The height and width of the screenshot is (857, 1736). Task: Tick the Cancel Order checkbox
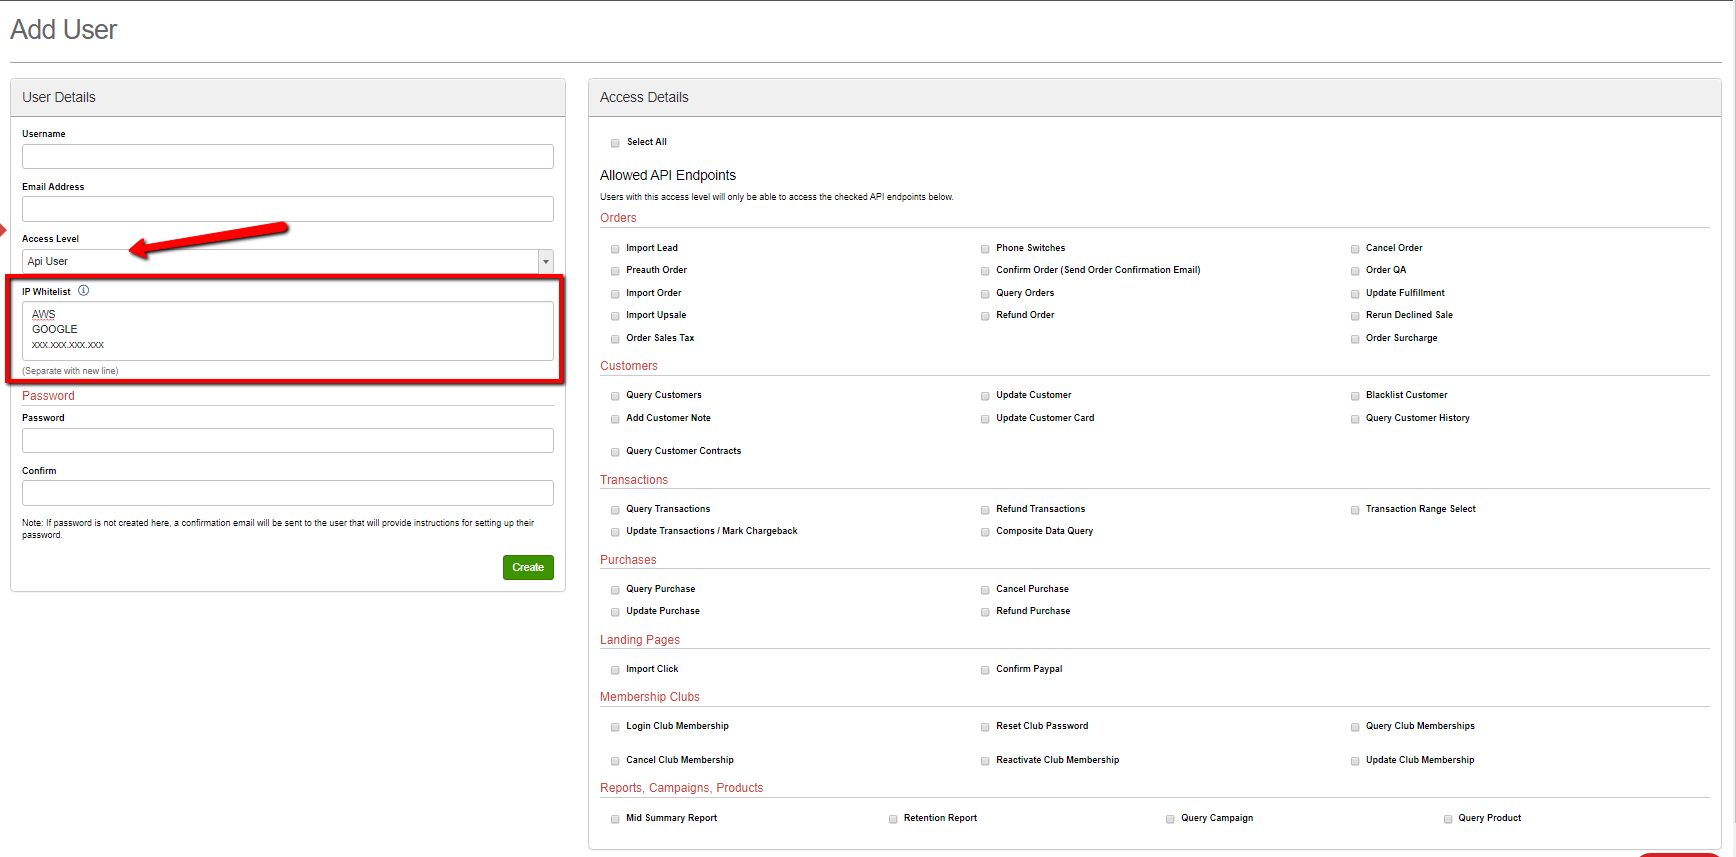pyautogui.click(x=1355, y=249)
